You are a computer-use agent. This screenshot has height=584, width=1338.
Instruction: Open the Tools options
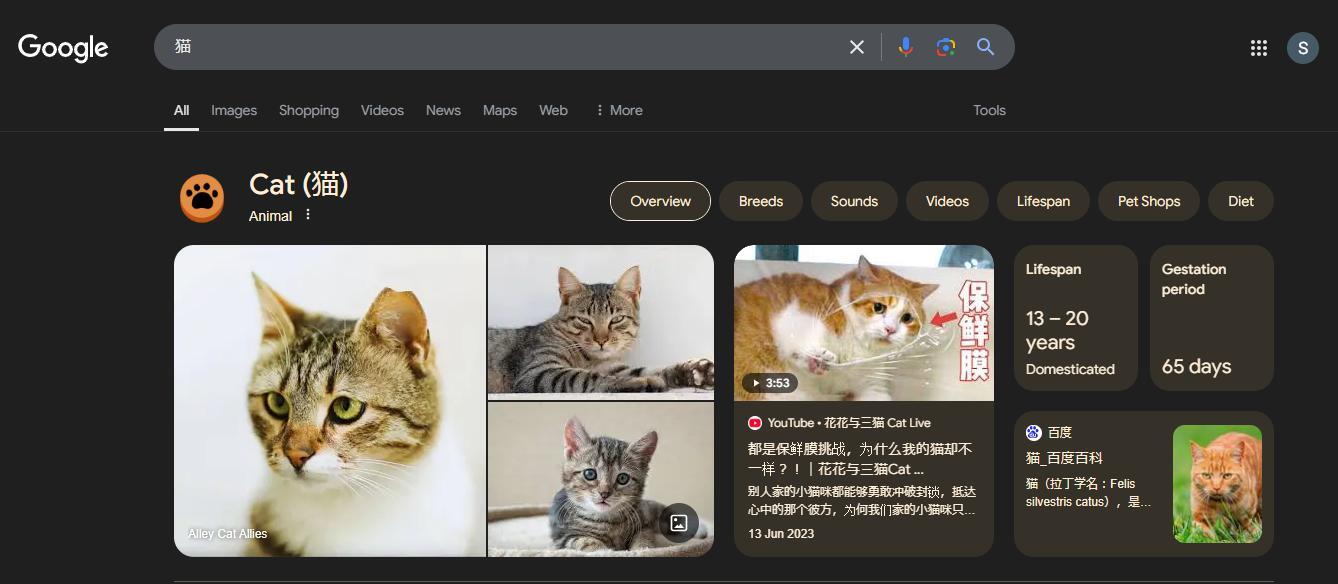click(x=989, y=110)
